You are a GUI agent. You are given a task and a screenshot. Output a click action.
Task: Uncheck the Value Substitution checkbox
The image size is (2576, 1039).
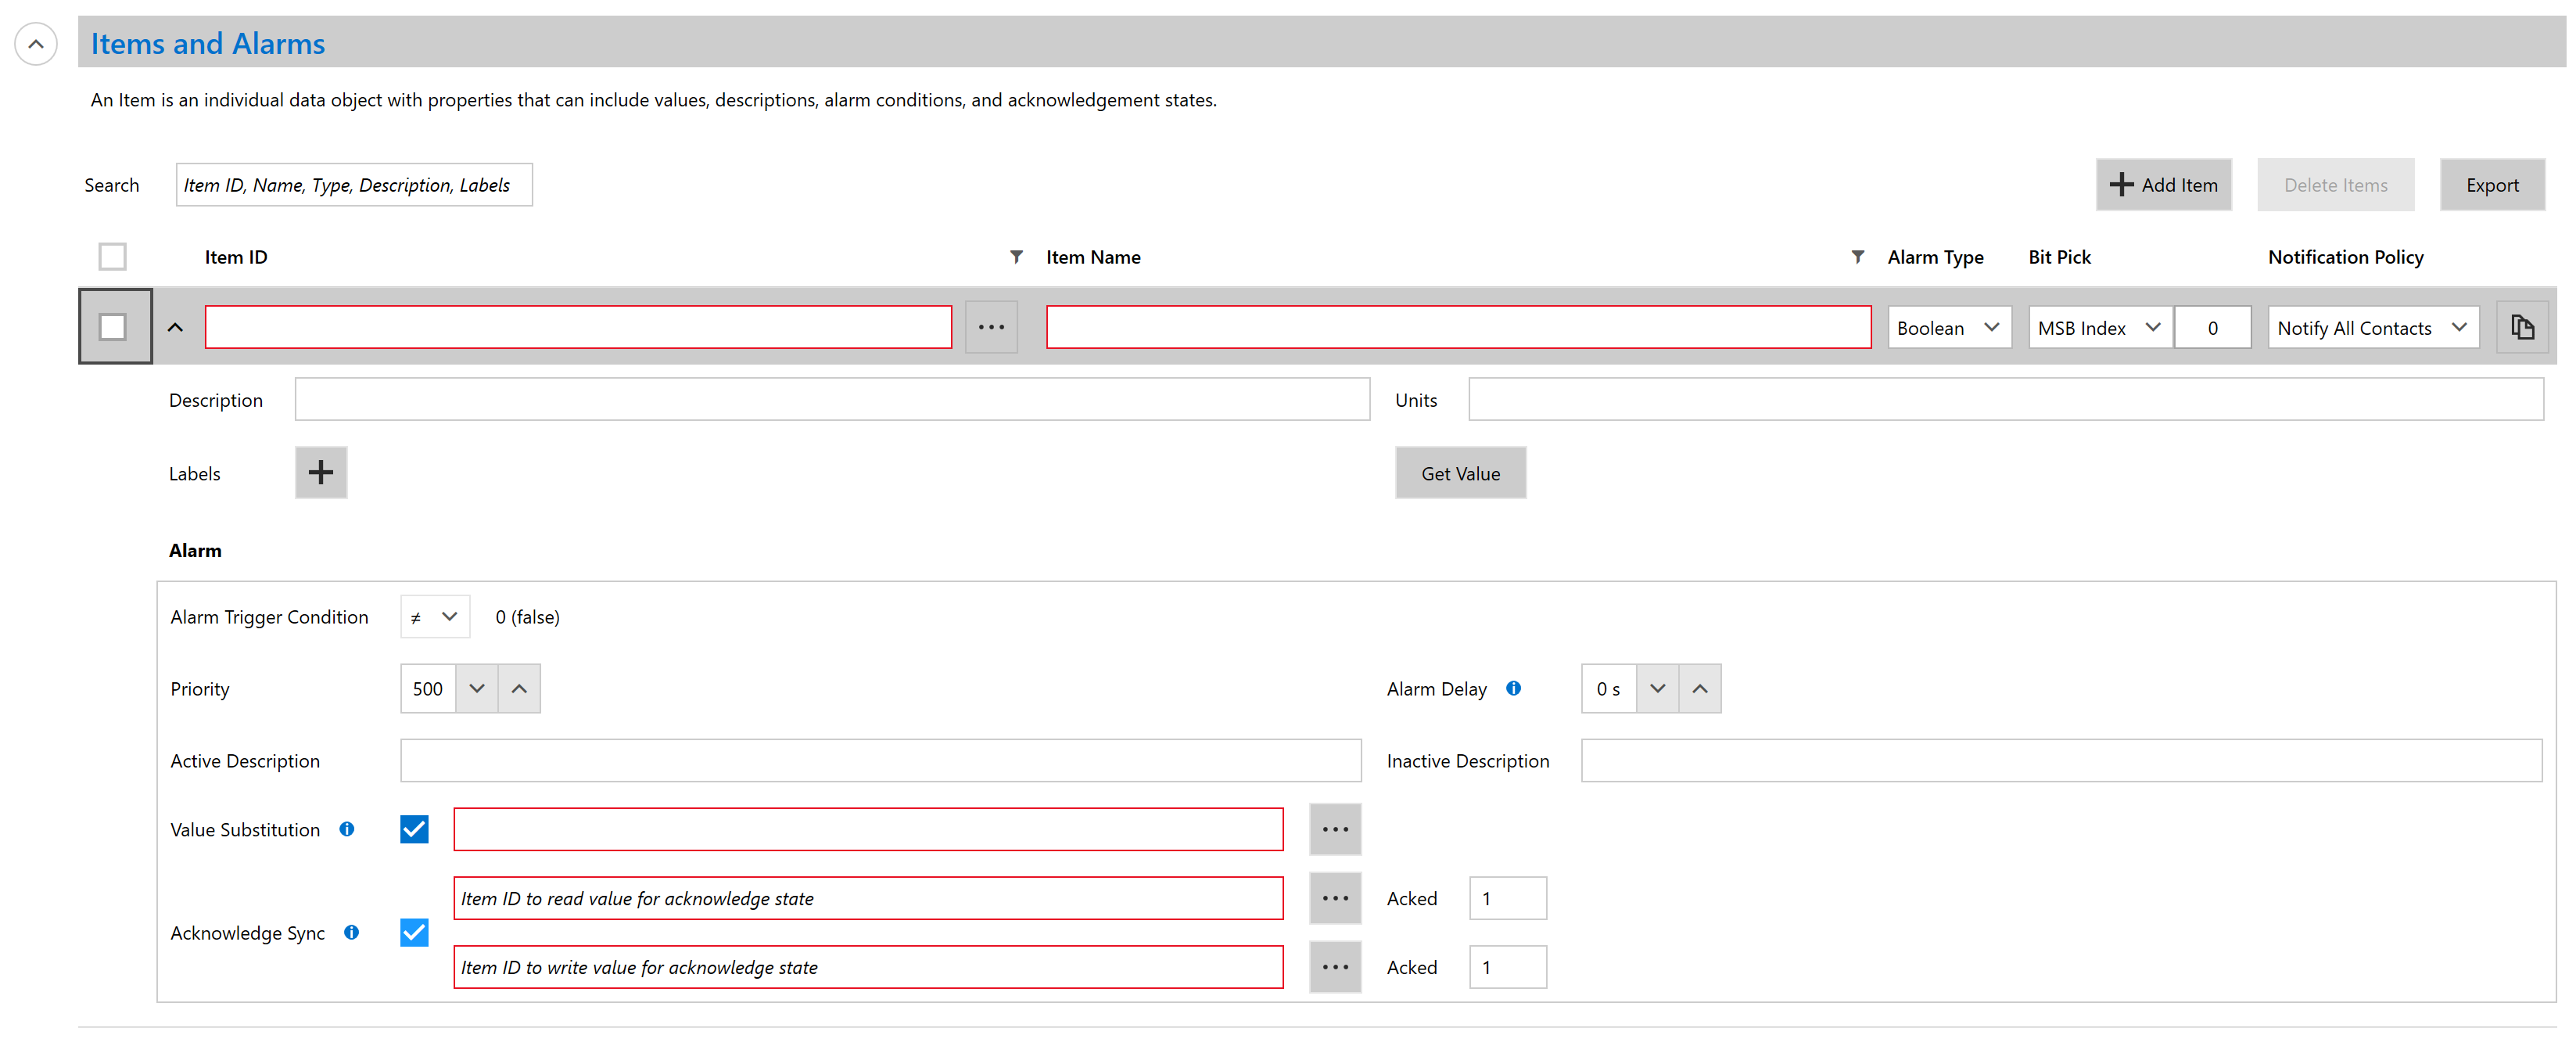click(x=414, y=829)
